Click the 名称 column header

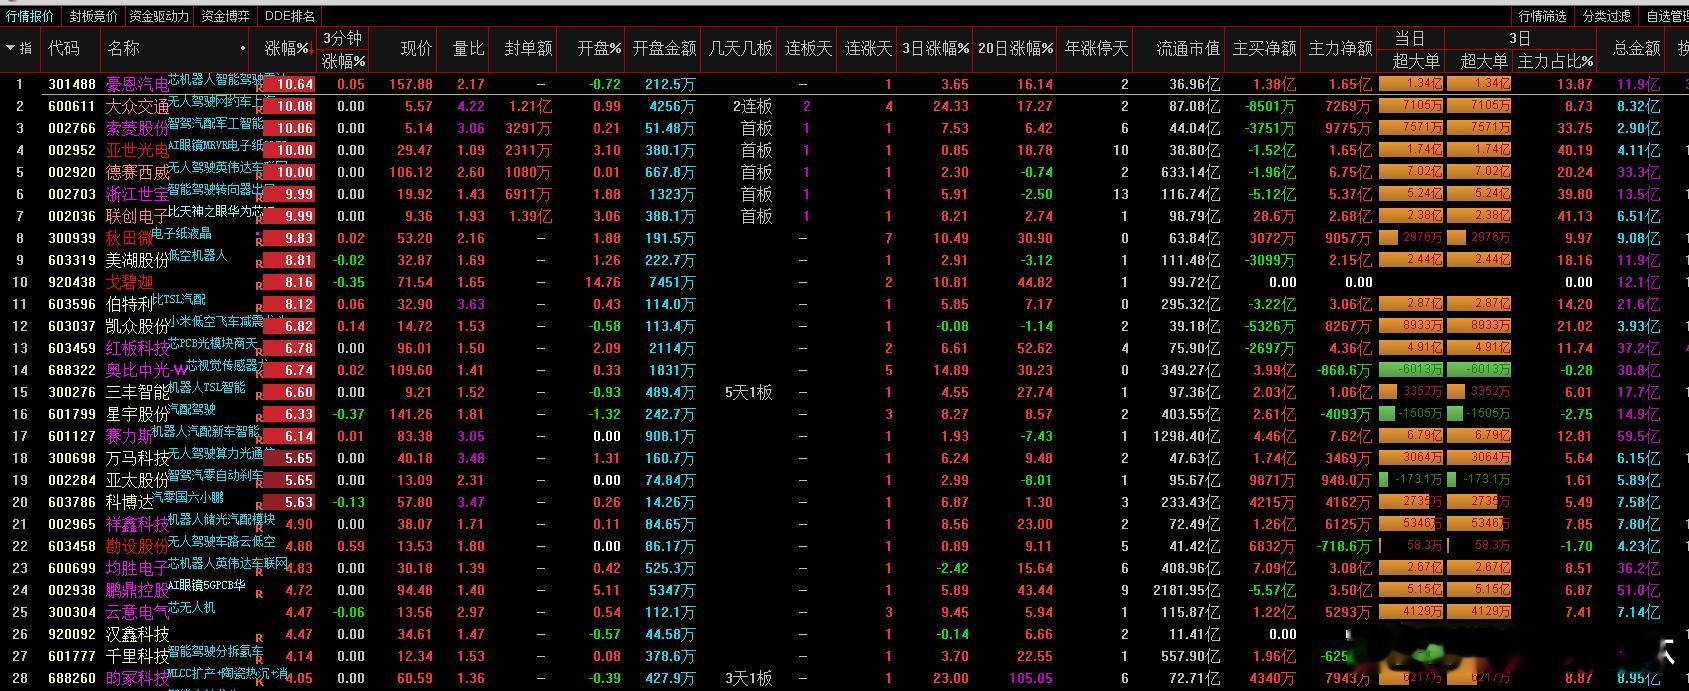click(x=124, y=48)
